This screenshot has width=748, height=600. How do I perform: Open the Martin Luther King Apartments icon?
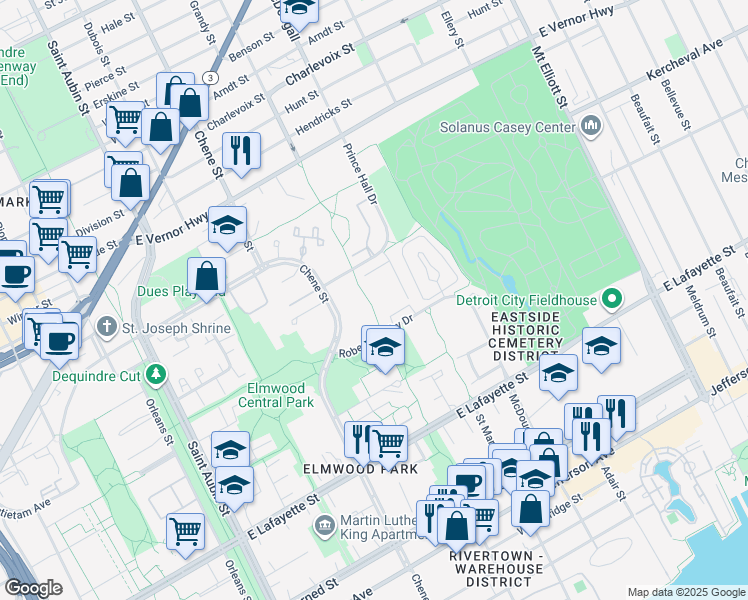[324, 525]
